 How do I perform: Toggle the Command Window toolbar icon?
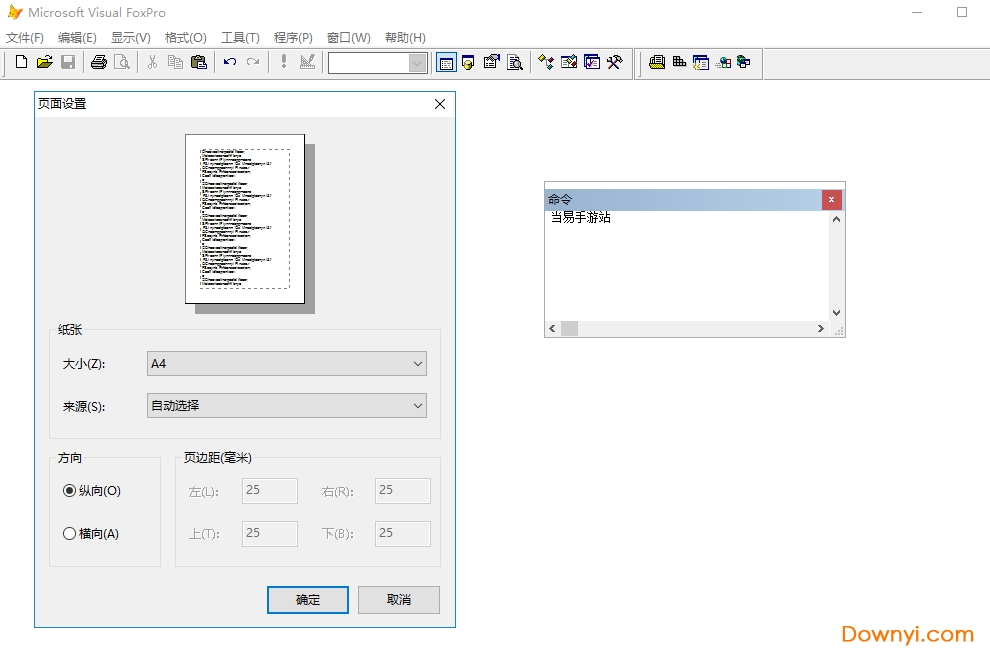446,63
